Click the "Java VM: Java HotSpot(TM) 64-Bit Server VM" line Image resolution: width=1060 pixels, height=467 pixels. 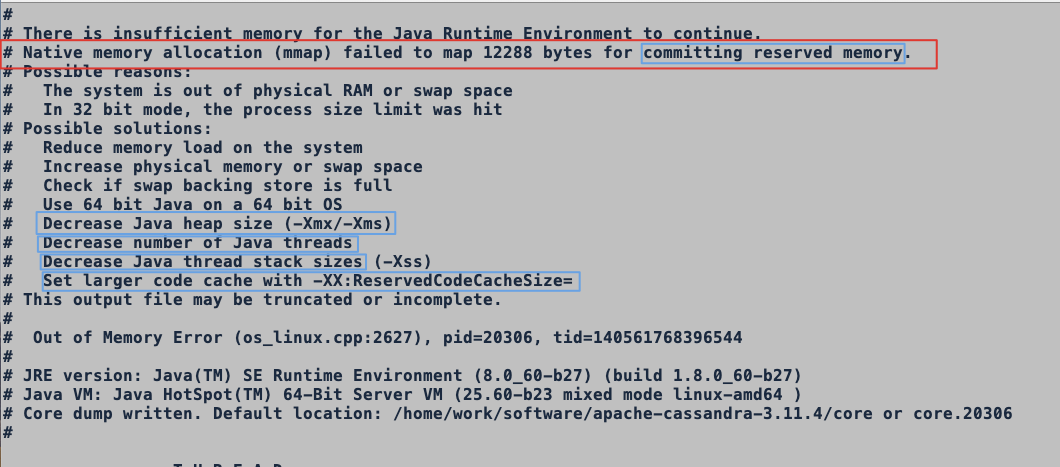pyautogui.click(x=402, y=394)
